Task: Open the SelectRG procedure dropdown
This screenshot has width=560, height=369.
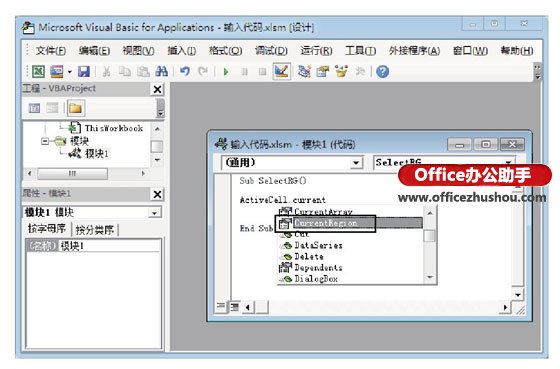Action: pos(508,163)
